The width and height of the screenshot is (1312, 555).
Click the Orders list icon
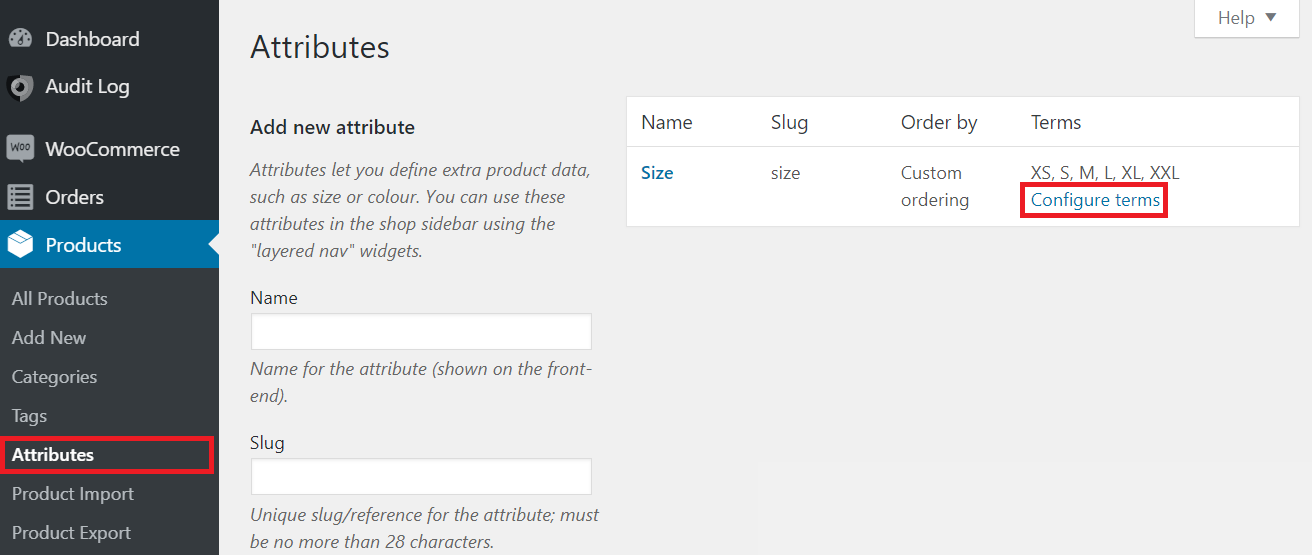(x=20, y=197)
